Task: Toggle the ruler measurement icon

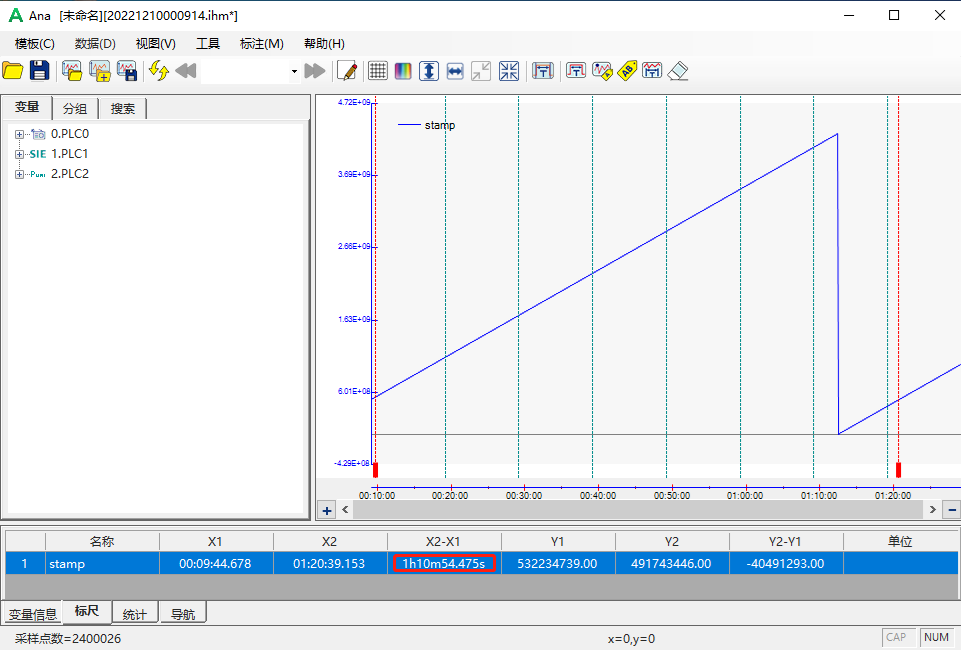Action: tap(543, 71)
